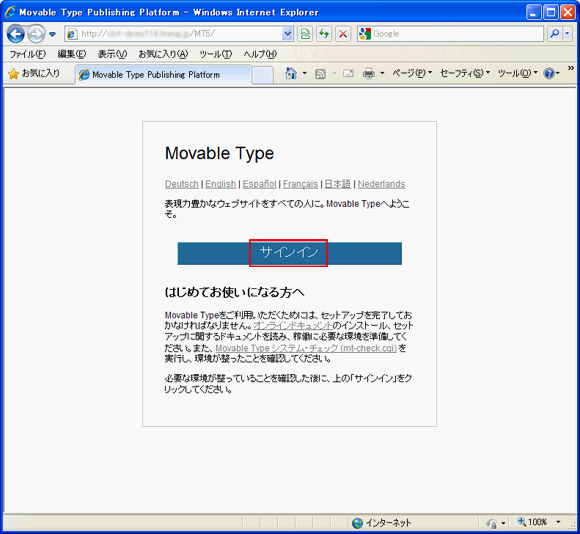580x534 pixels.
Task: Click the Home page icon
Action: tap(291, 74)
